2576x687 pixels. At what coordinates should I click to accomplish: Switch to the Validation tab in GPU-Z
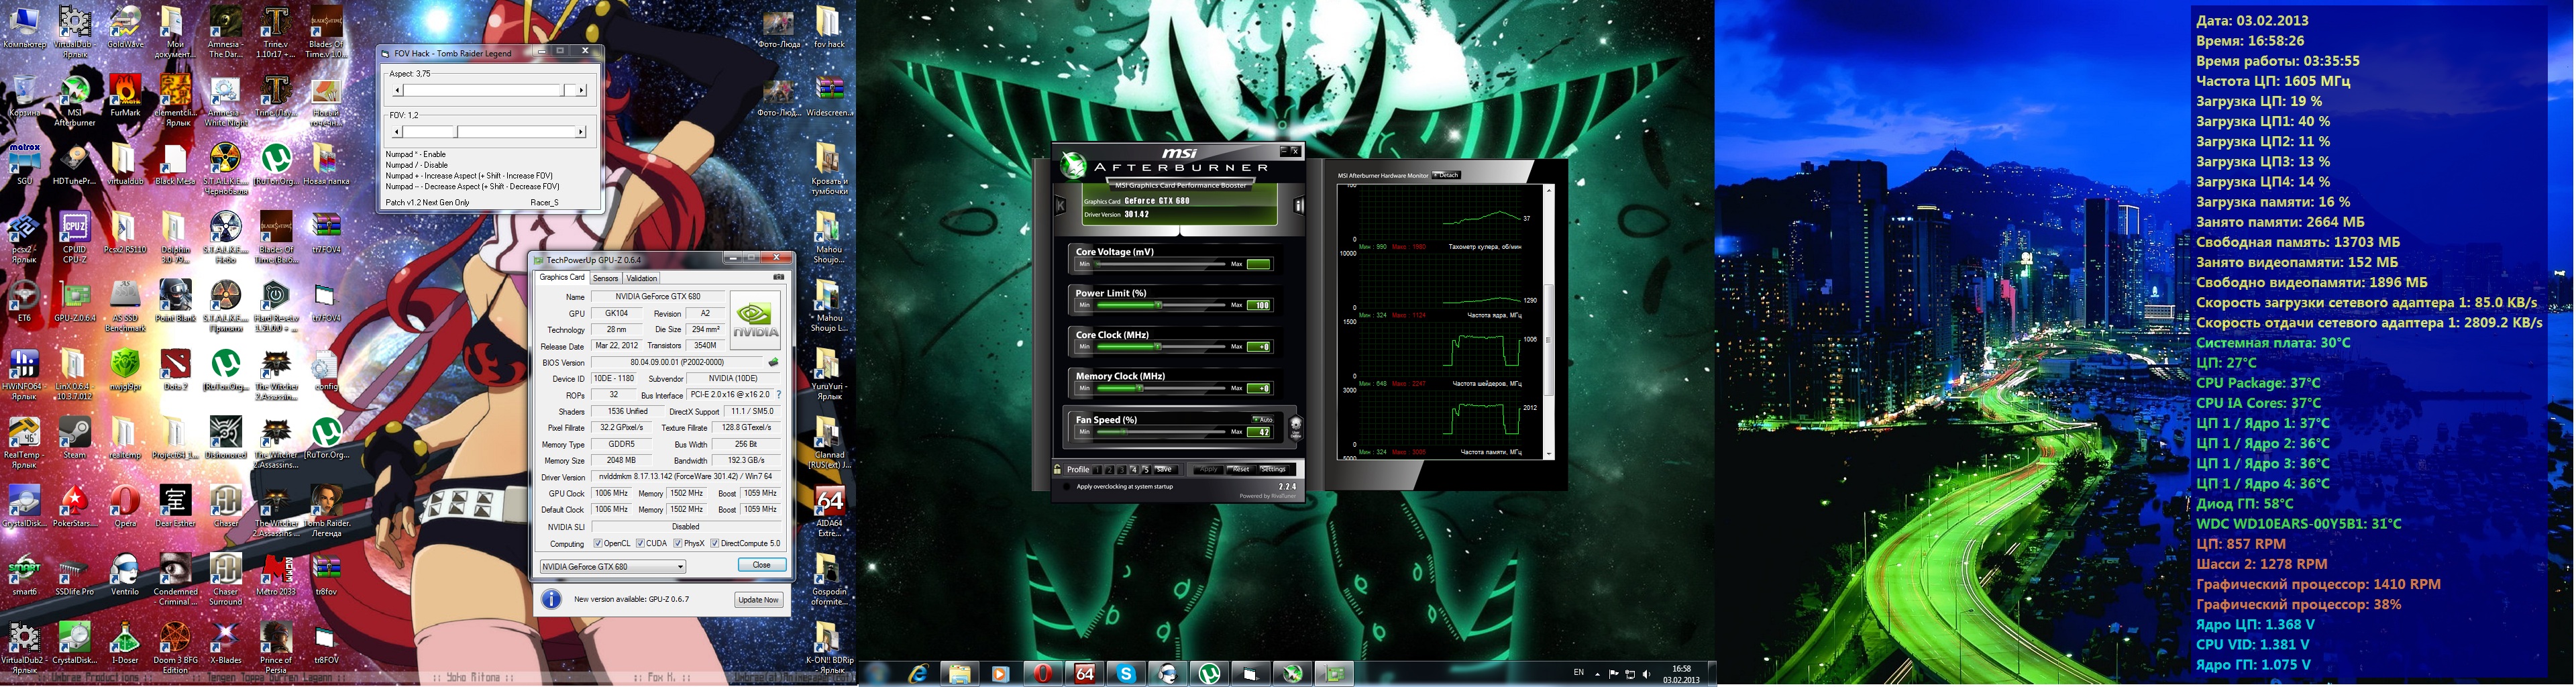click(641, 278)
